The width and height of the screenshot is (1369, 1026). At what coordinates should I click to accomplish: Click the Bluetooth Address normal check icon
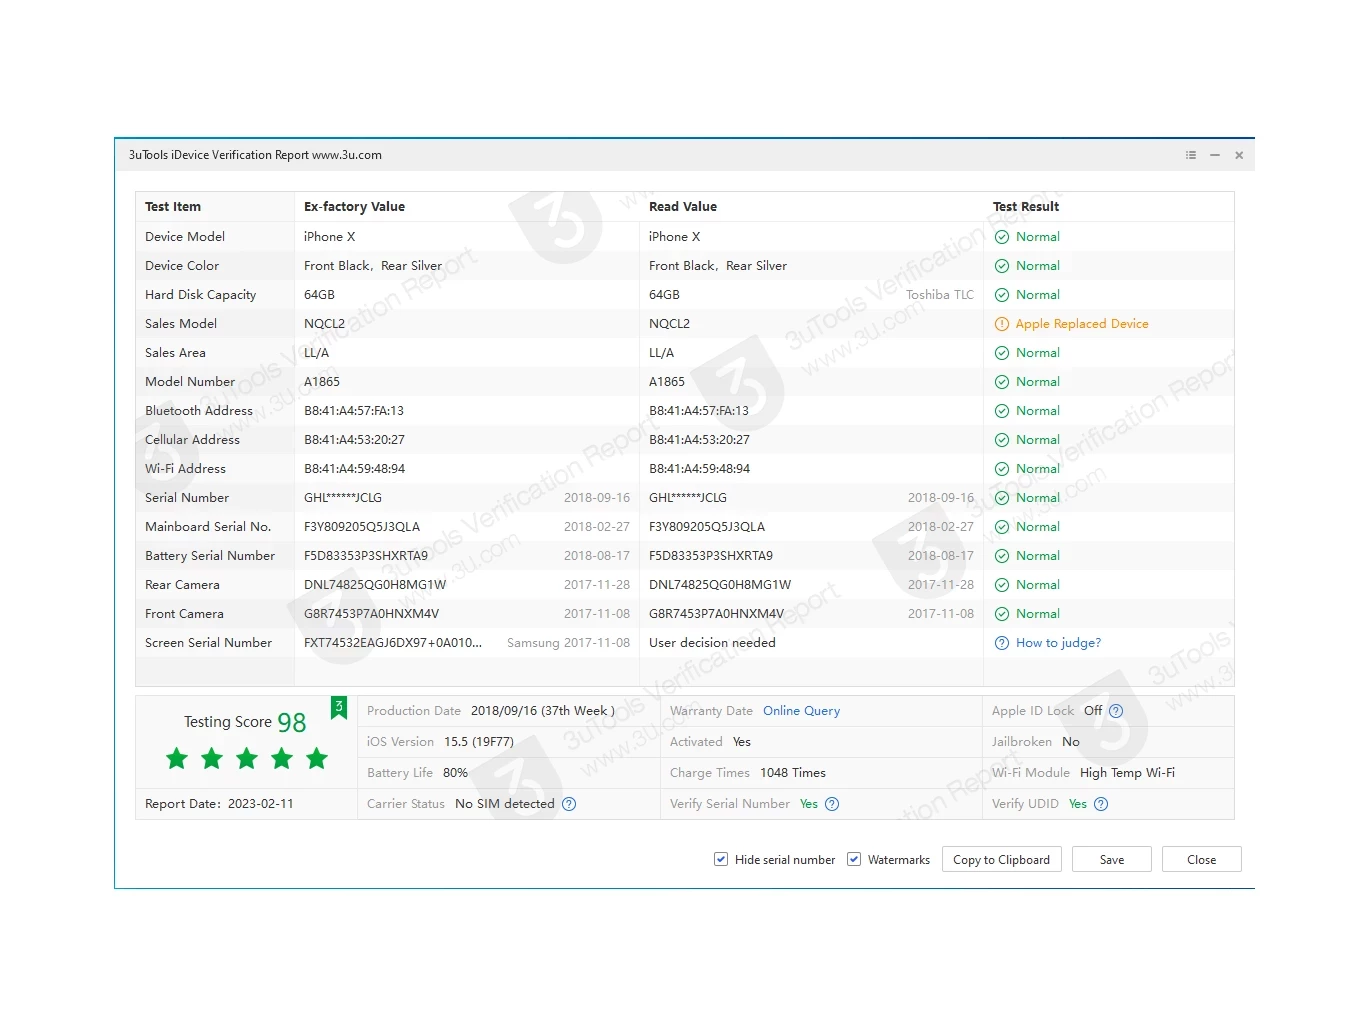coord(1002,411)
